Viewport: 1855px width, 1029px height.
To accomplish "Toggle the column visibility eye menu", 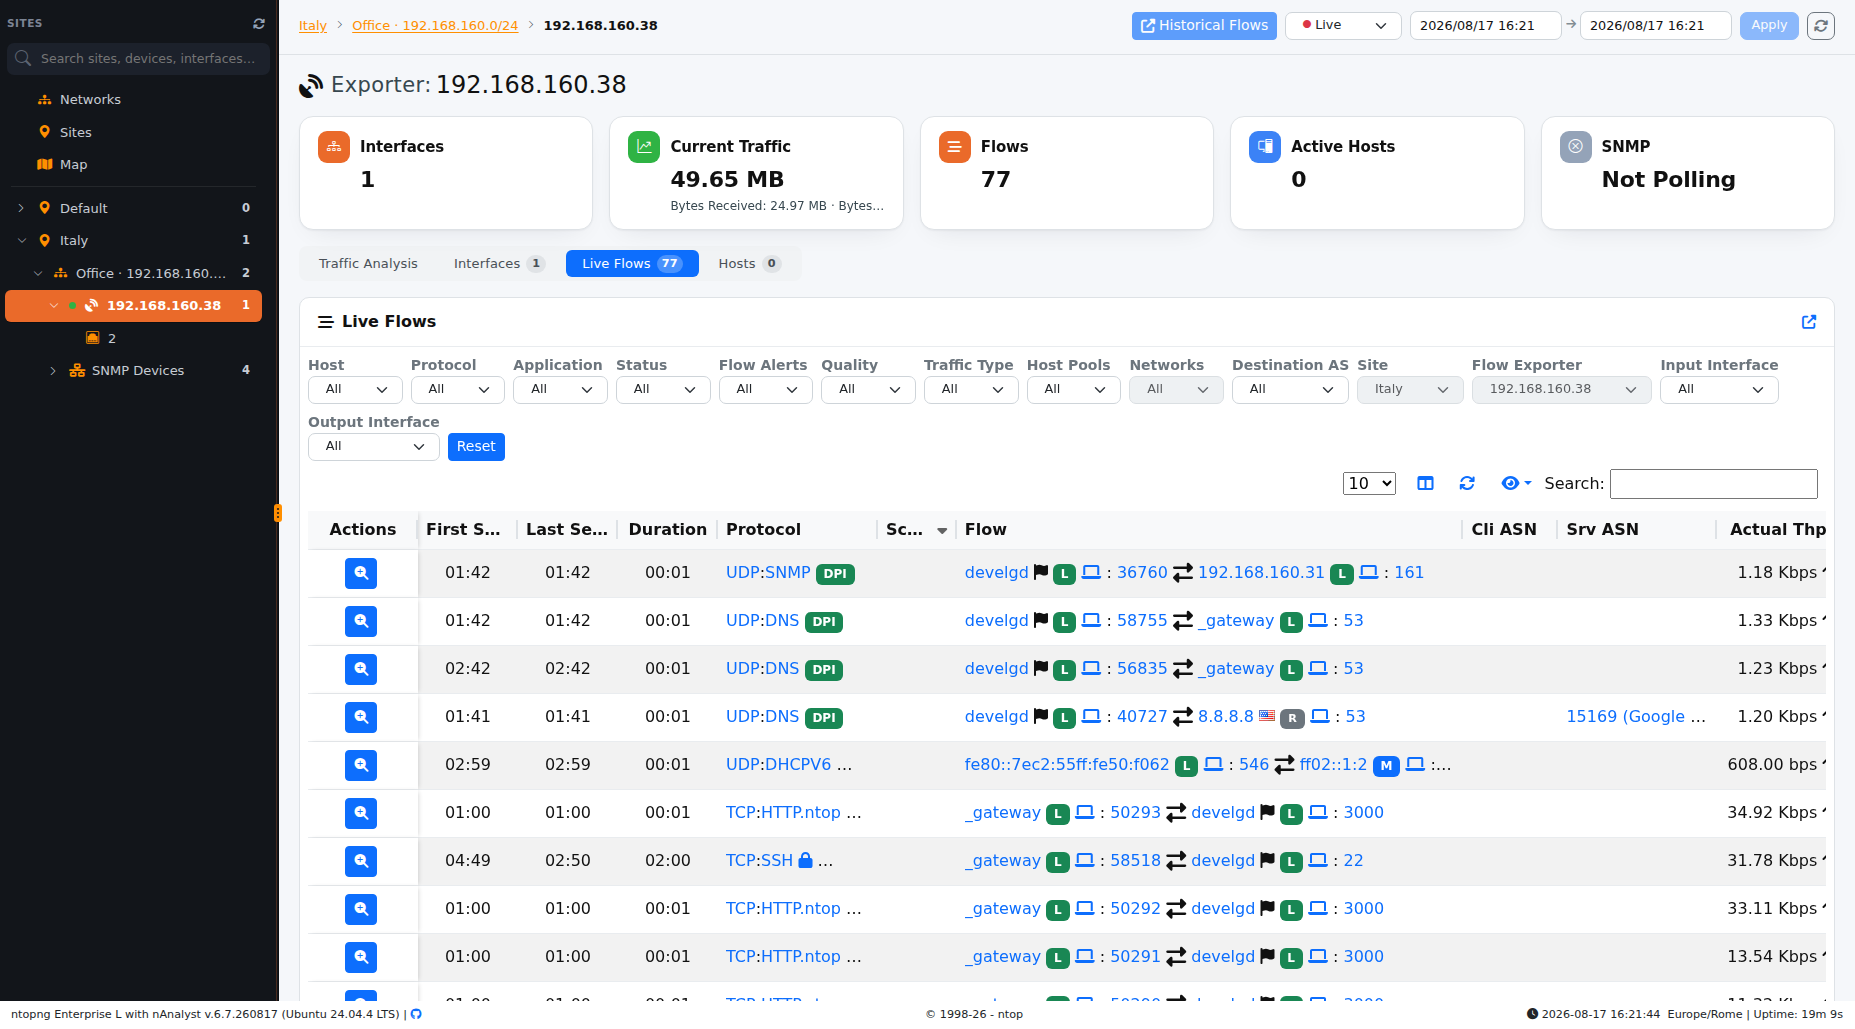I will 1516,484.
